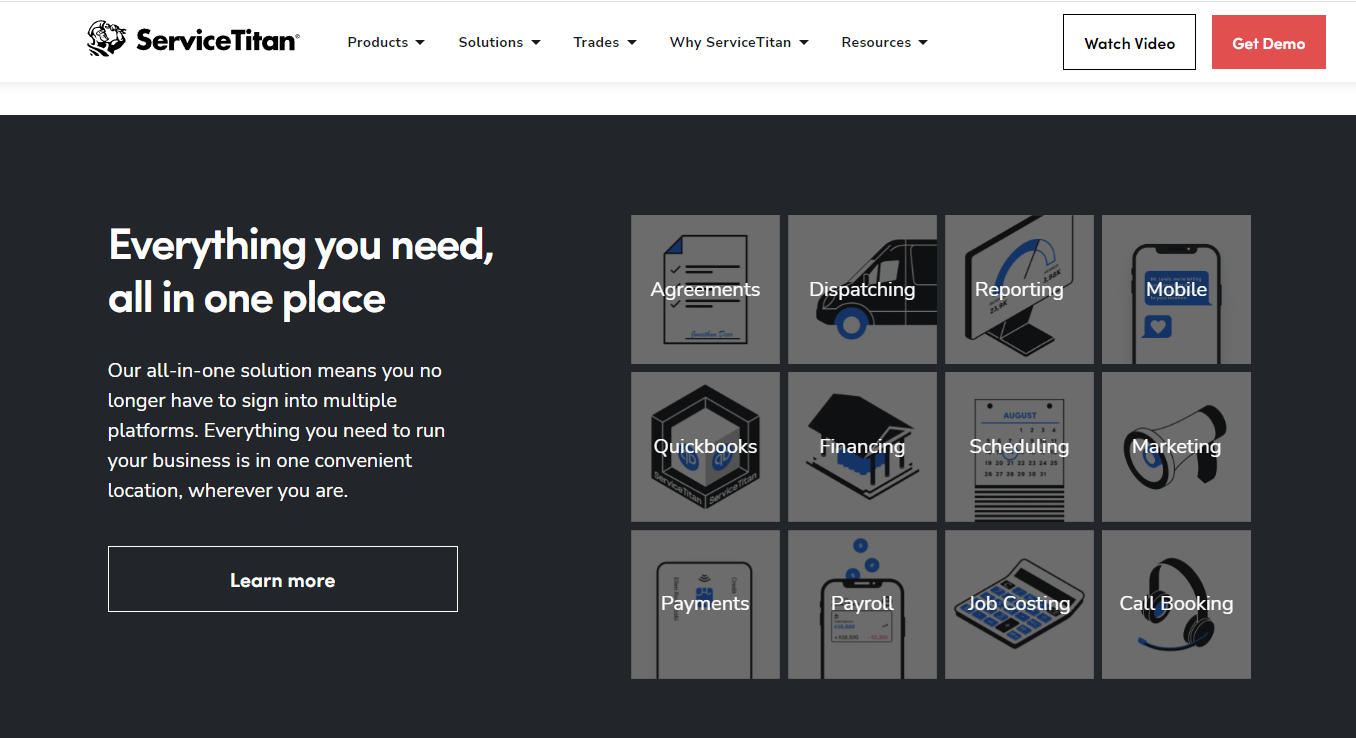Screen dimensions: 1356x738
Task: Click the paragraph starting 'Our all-in-one solution'
Action: (x=277, y=430)
